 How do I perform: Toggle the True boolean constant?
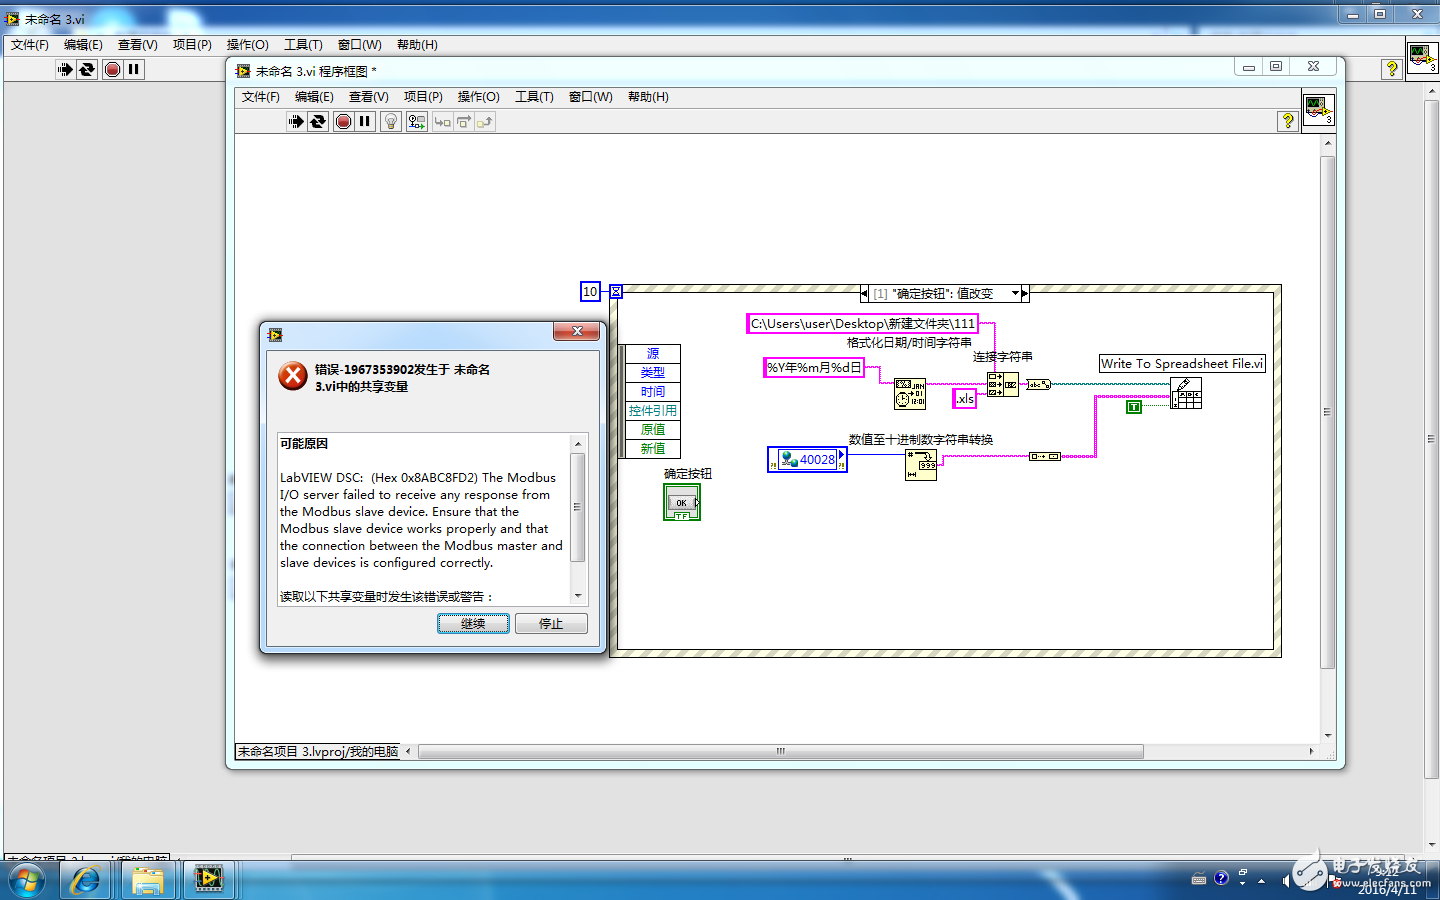pyautogui.click(x=1133, y=407)
